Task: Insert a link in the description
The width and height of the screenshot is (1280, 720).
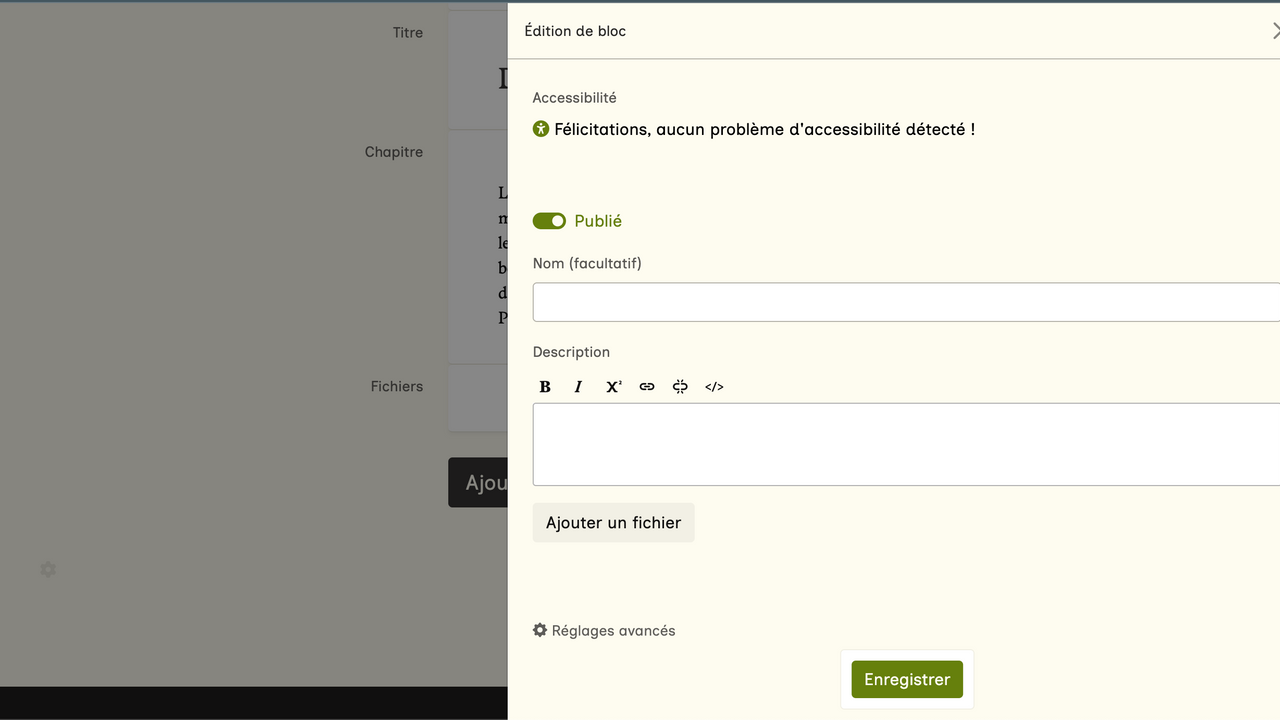Action: [647, 387]
